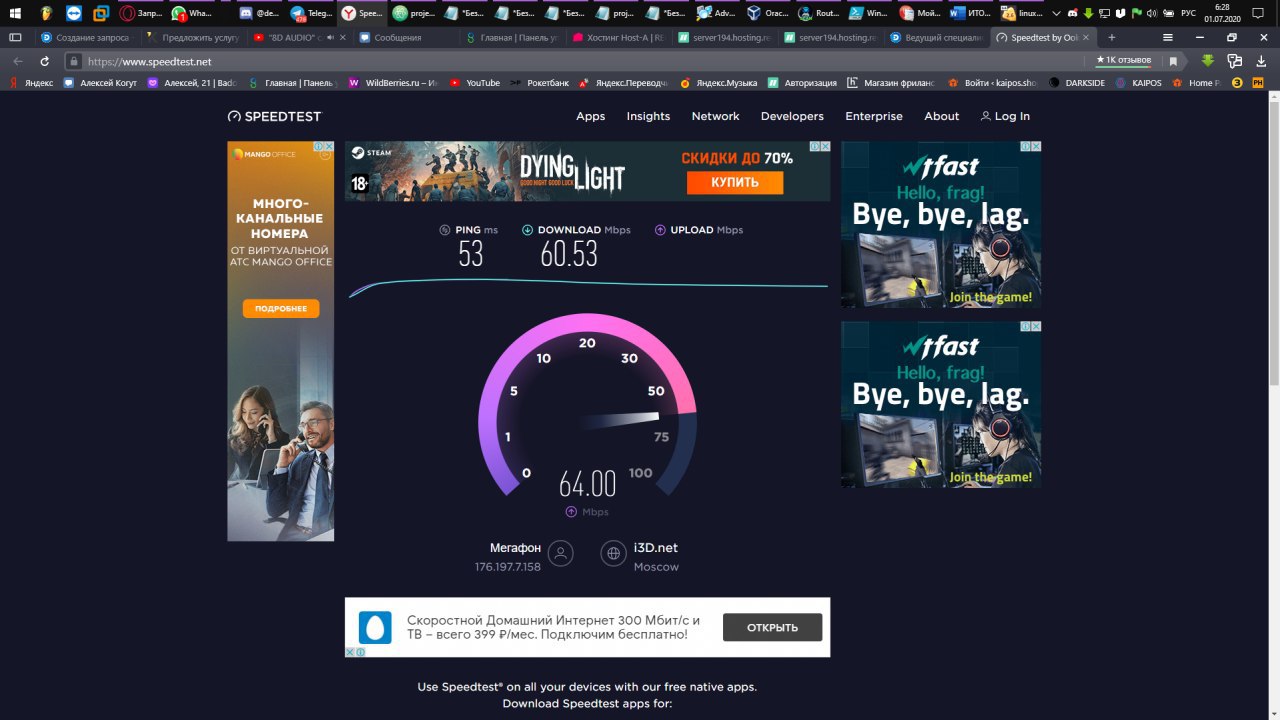Bookmark this page with bookmark icon

point(1173,61)
